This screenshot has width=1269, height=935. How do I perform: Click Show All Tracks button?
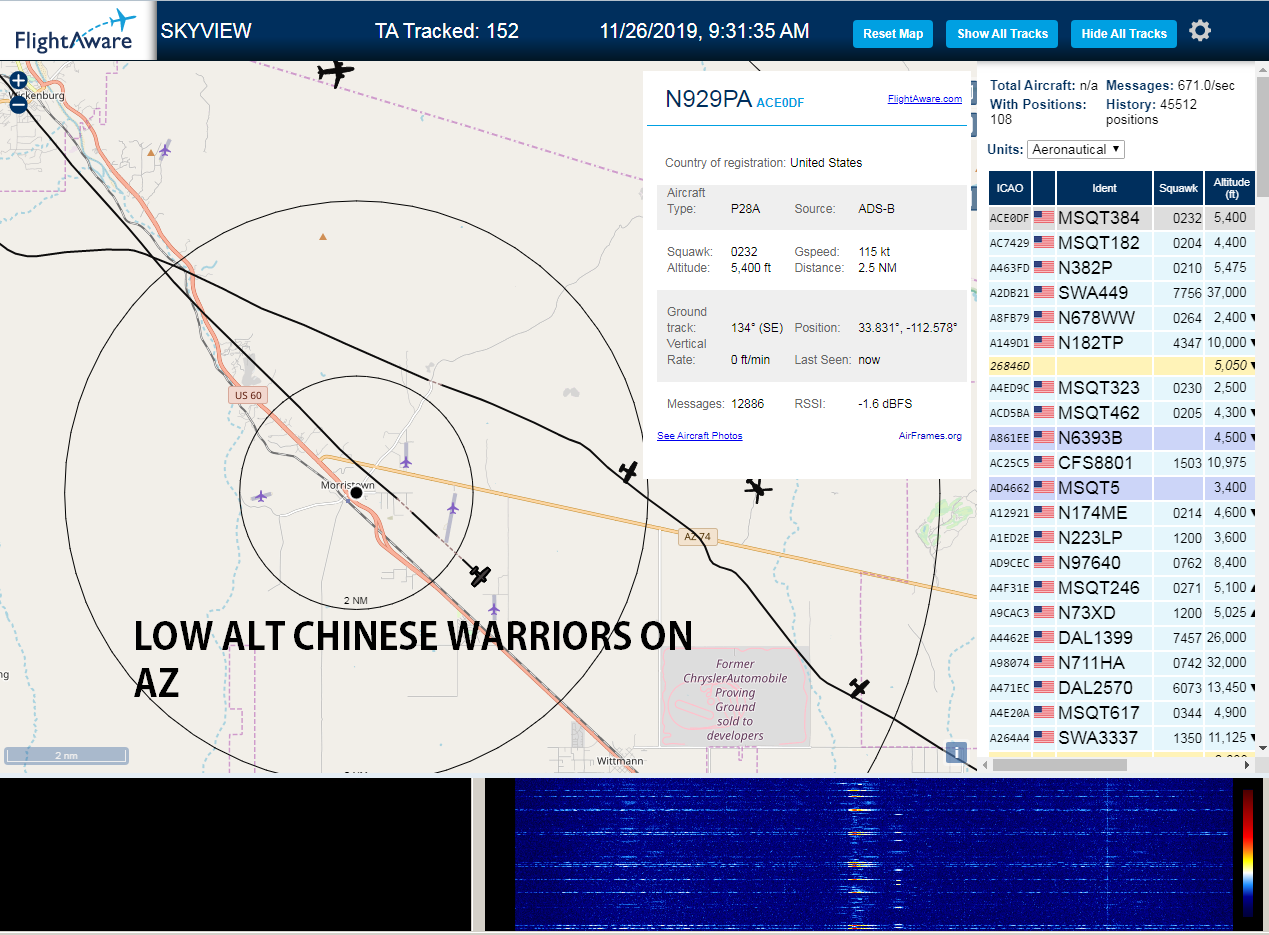pyautogui.click(x=1002, y=33)
